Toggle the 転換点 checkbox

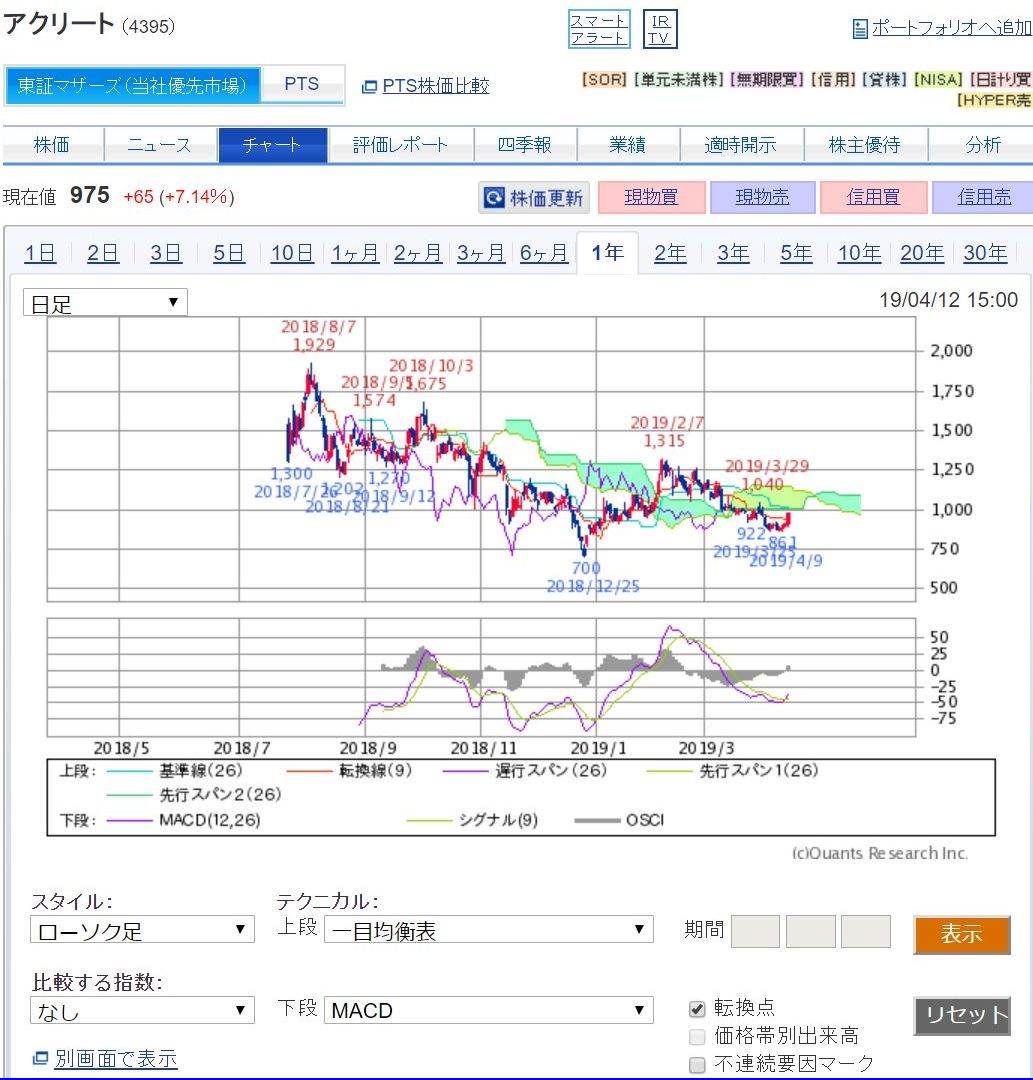(x=697, y=1008)
